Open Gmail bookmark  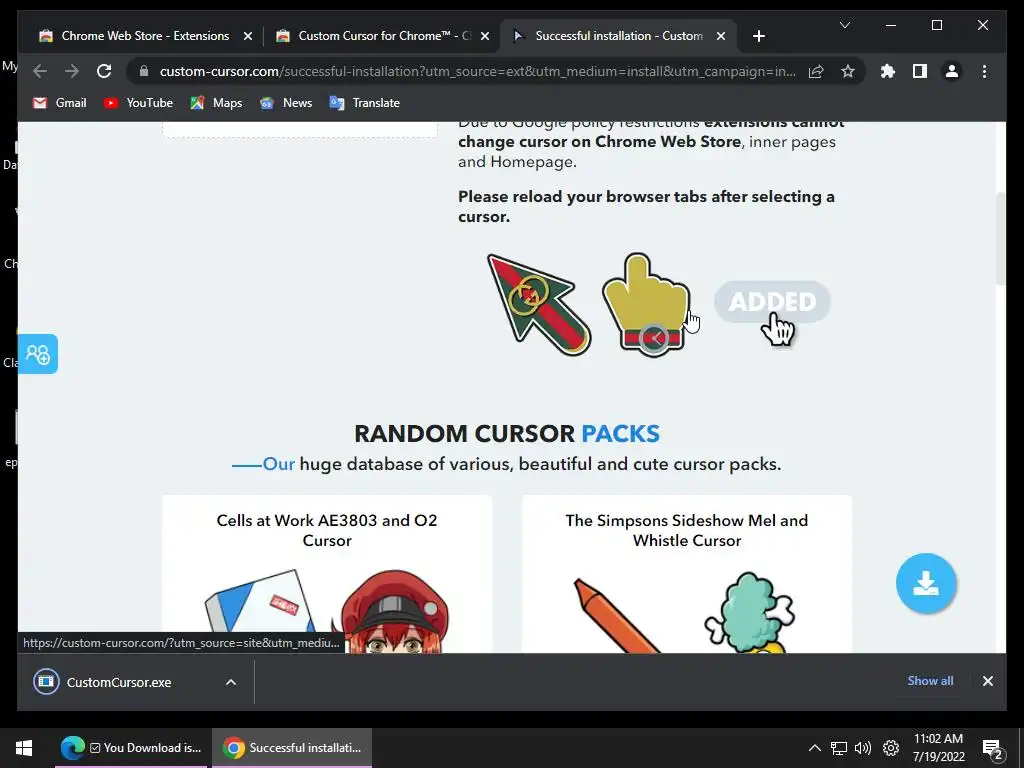tap(59, 103)
